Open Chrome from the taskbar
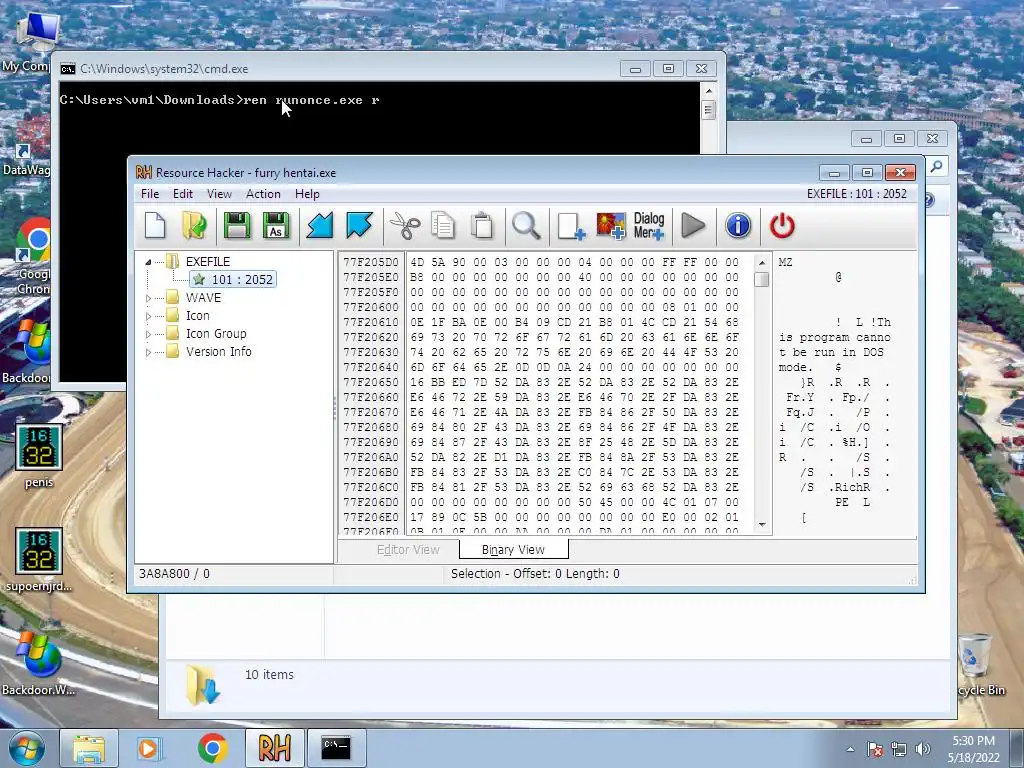 [212, 748]
